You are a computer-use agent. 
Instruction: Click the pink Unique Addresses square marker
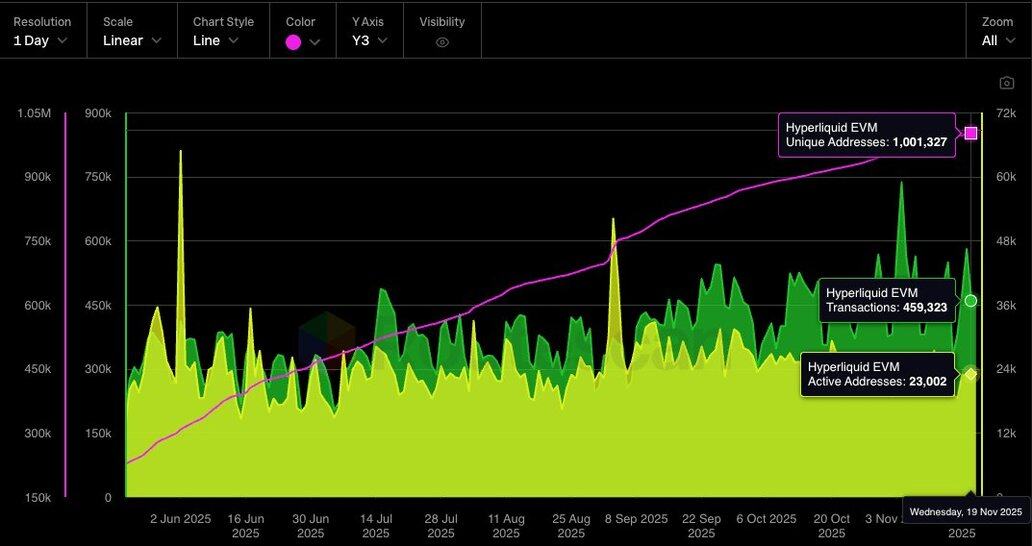[x=970, y=133]
